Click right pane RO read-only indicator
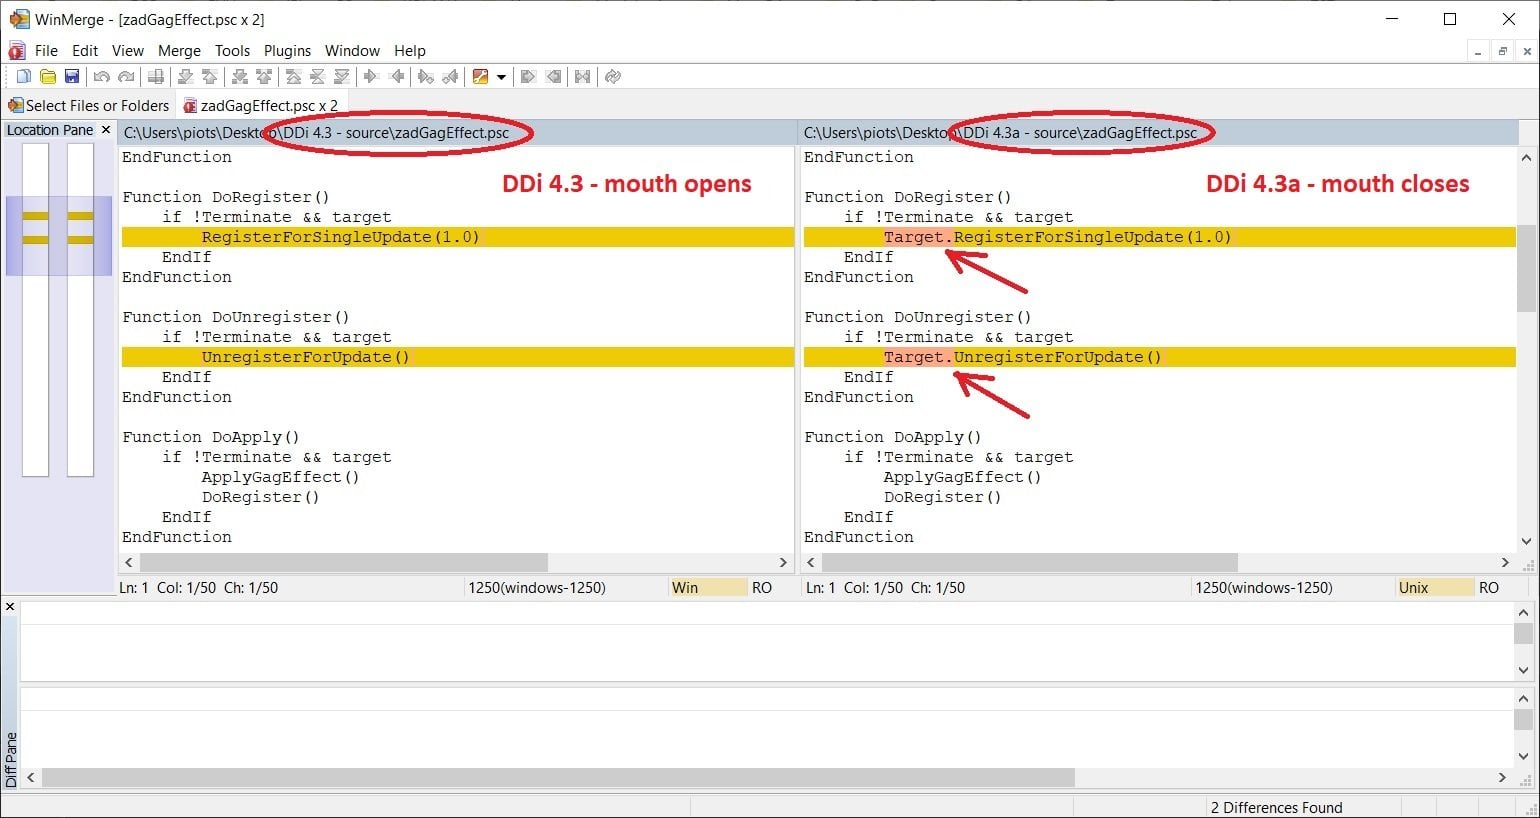This screenshot has width=1540, height=818. pos(1489,588)
